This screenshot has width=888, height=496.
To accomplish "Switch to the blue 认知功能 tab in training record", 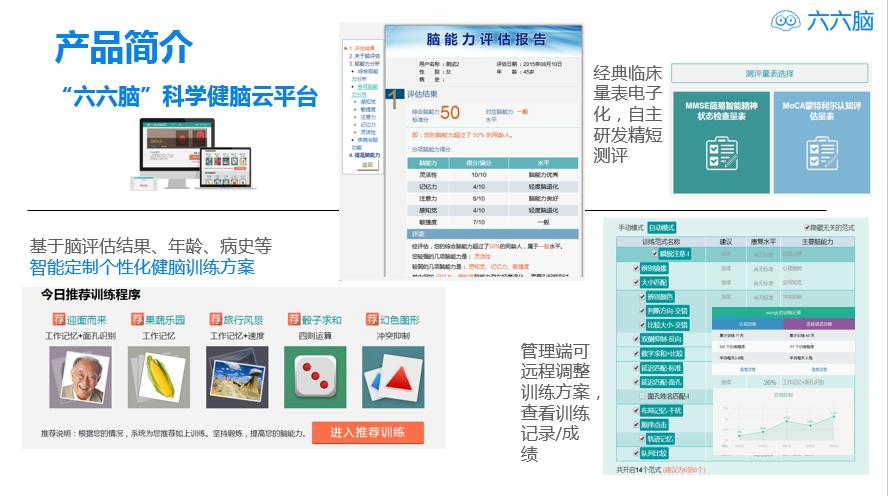I will pos(748,324).
